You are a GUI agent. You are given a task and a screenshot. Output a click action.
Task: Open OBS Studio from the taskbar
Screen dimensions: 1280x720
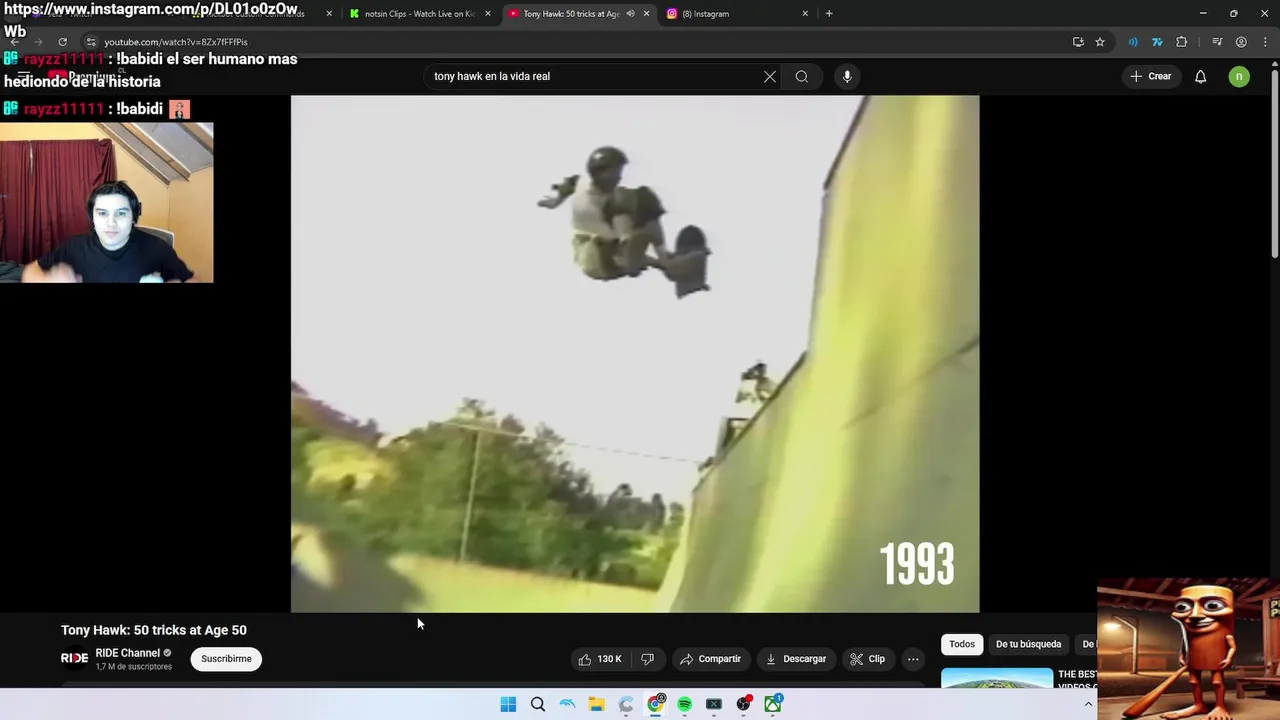click(743, 704)
